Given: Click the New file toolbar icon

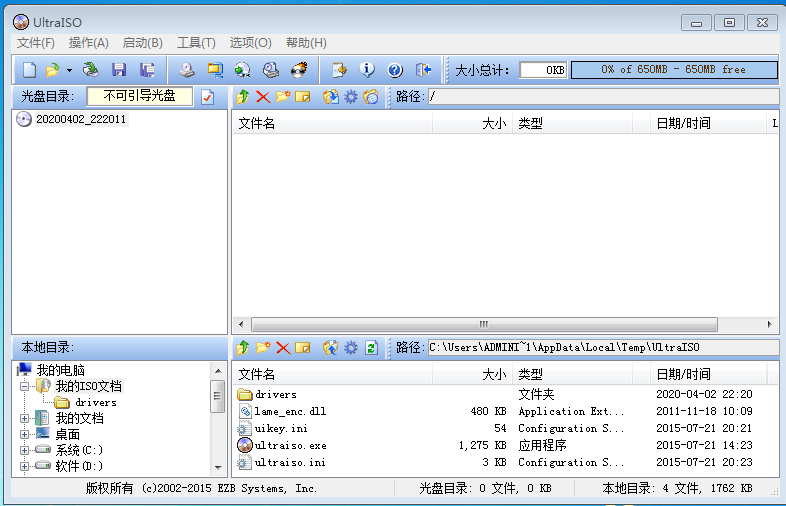Looking at the screenshot, I should [29, 70].
